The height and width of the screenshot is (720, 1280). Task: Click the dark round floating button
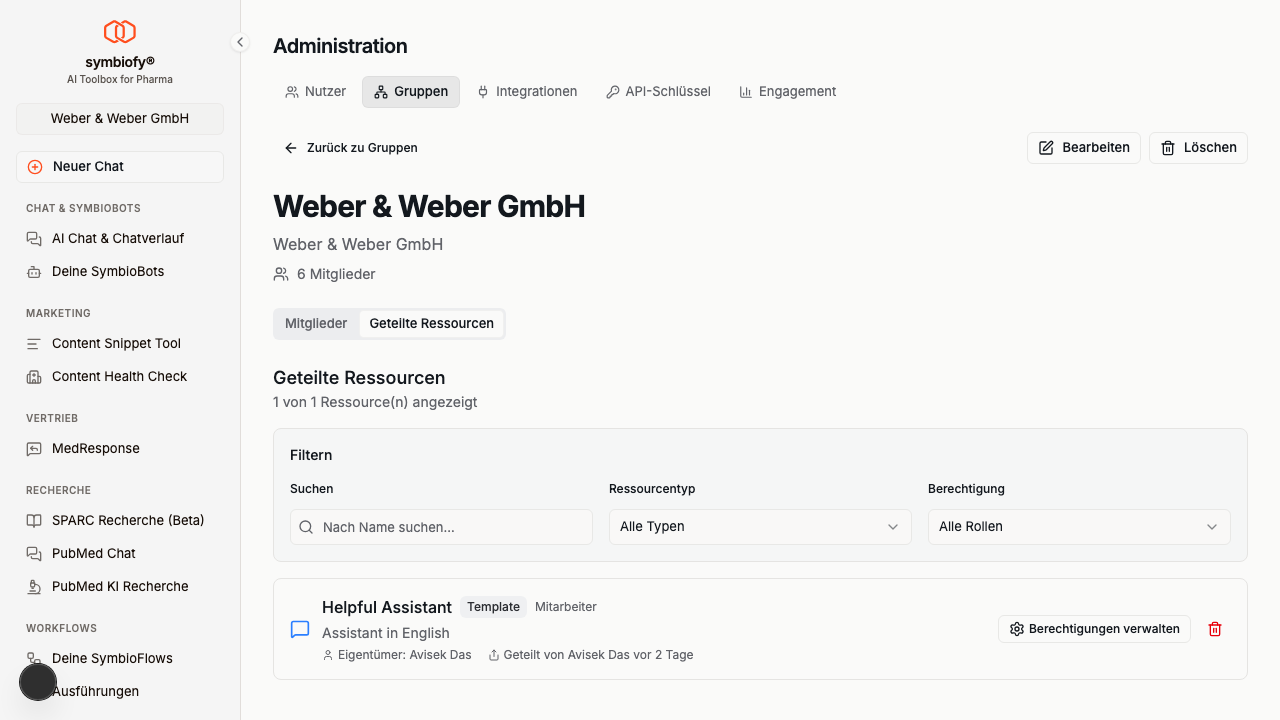point(38,682)
